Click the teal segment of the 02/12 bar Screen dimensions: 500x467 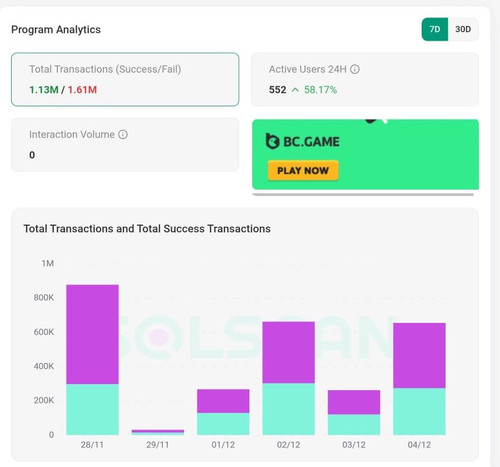(289, 409)
